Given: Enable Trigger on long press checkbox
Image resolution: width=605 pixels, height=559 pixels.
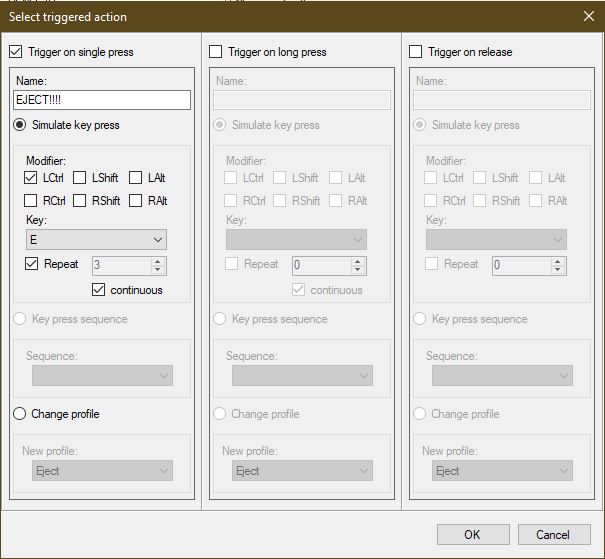Looking at the screenshot, I should click(215, 52).
